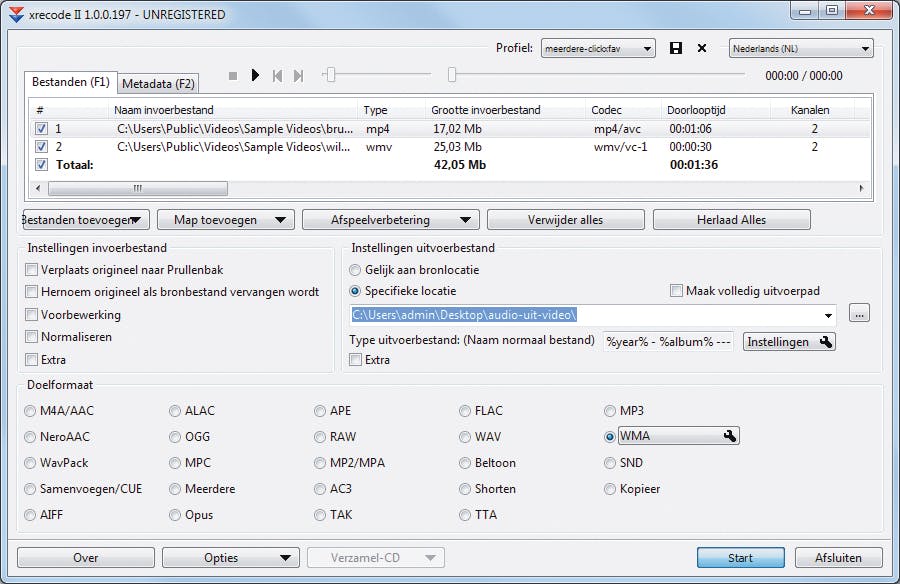Choose M4A/AAC as target format
The width and height of the screenshot is (900, 584).
click(30, 411)
